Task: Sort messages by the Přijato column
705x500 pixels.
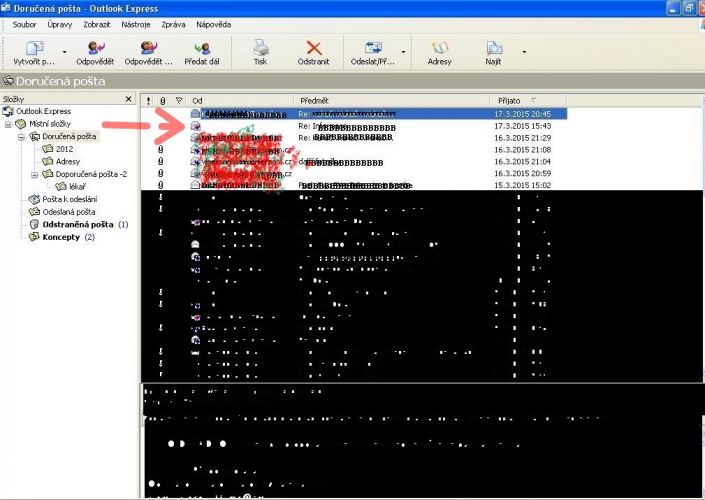Action: point(529,101)
